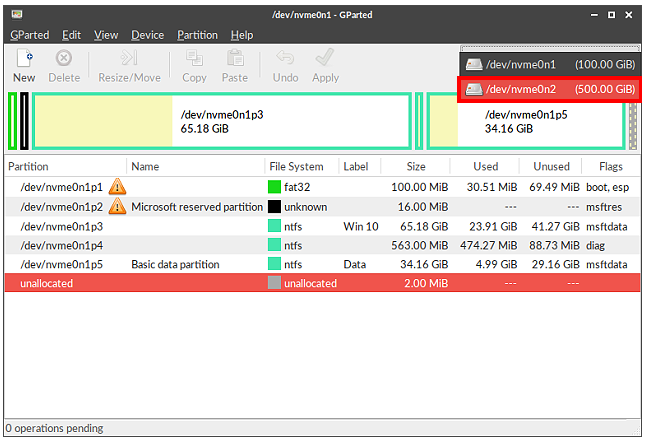Click the 'Data' label cell
645x443 pixels.
coord(355,264)
